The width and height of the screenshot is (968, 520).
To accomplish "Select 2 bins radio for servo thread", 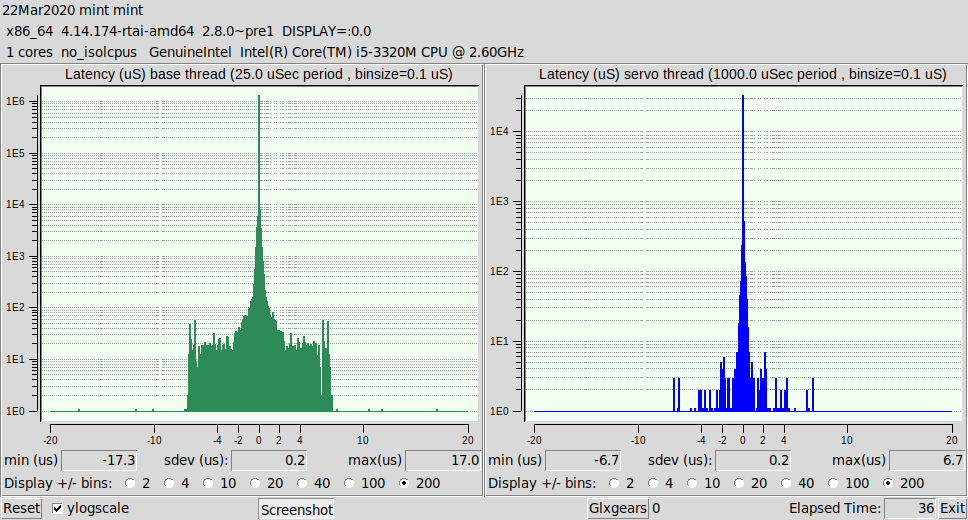I will (614, 483).
